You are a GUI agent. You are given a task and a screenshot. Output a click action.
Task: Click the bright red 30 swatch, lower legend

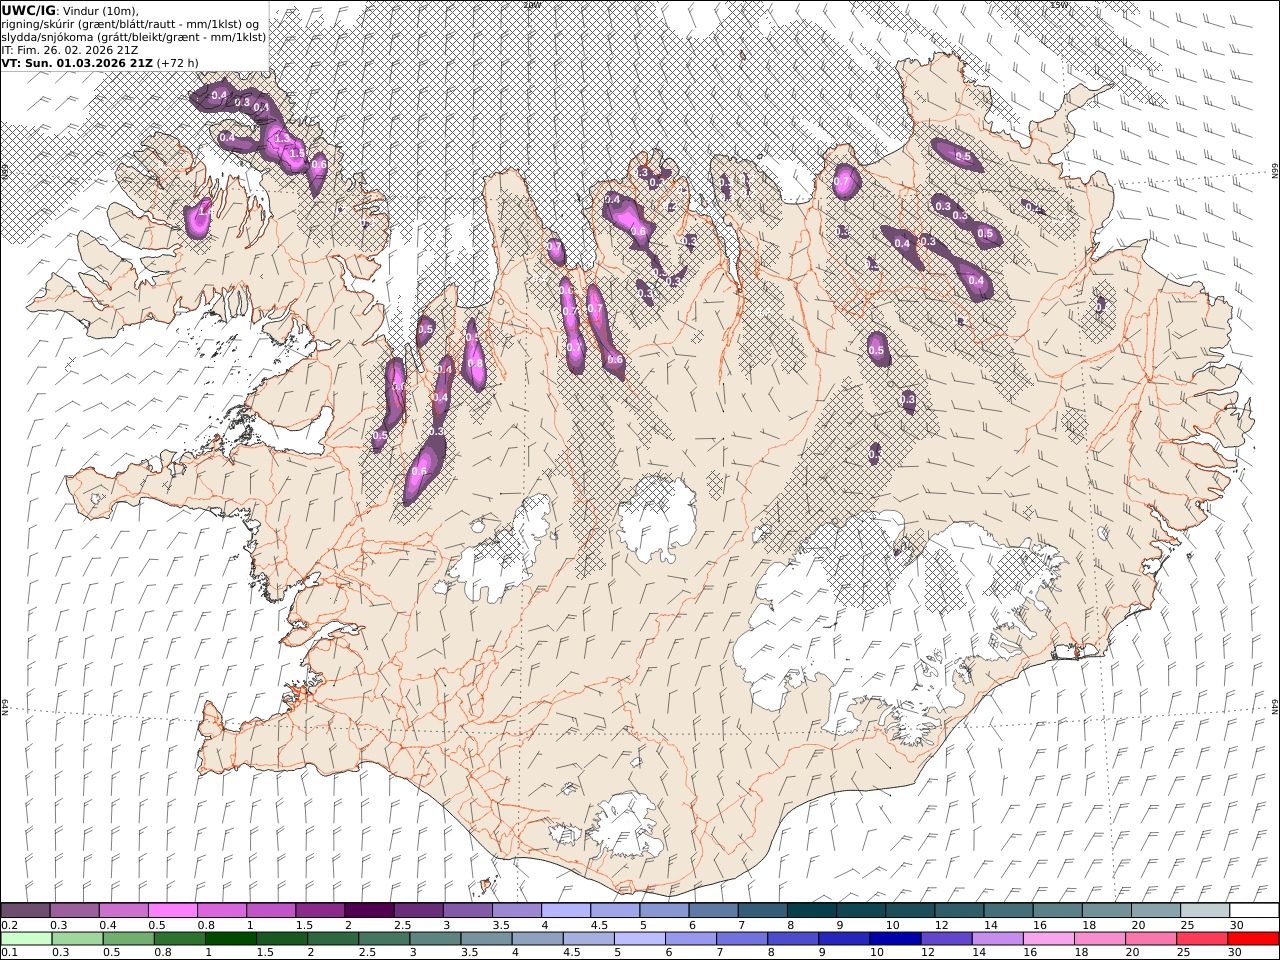tap(1253, 938)
